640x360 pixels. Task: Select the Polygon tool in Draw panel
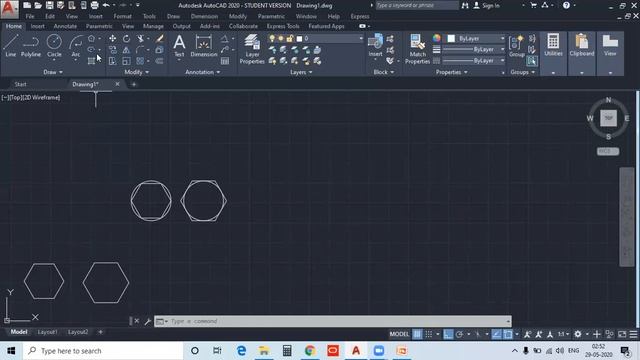click(x=91, y=38)
